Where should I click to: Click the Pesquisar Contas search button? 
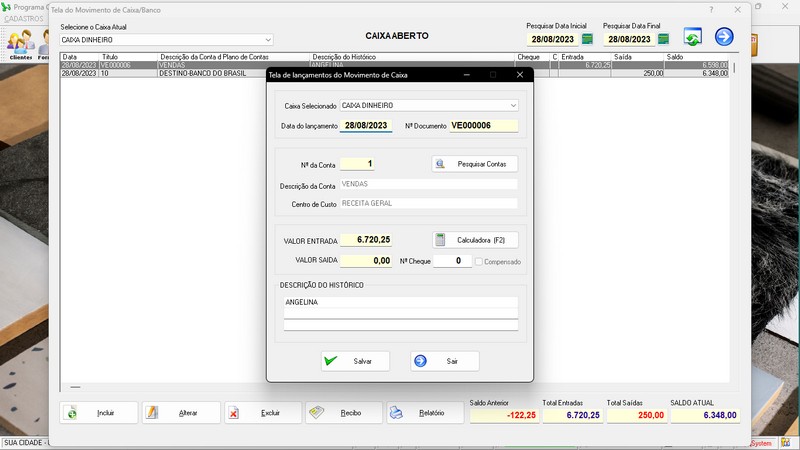point(475,164)
